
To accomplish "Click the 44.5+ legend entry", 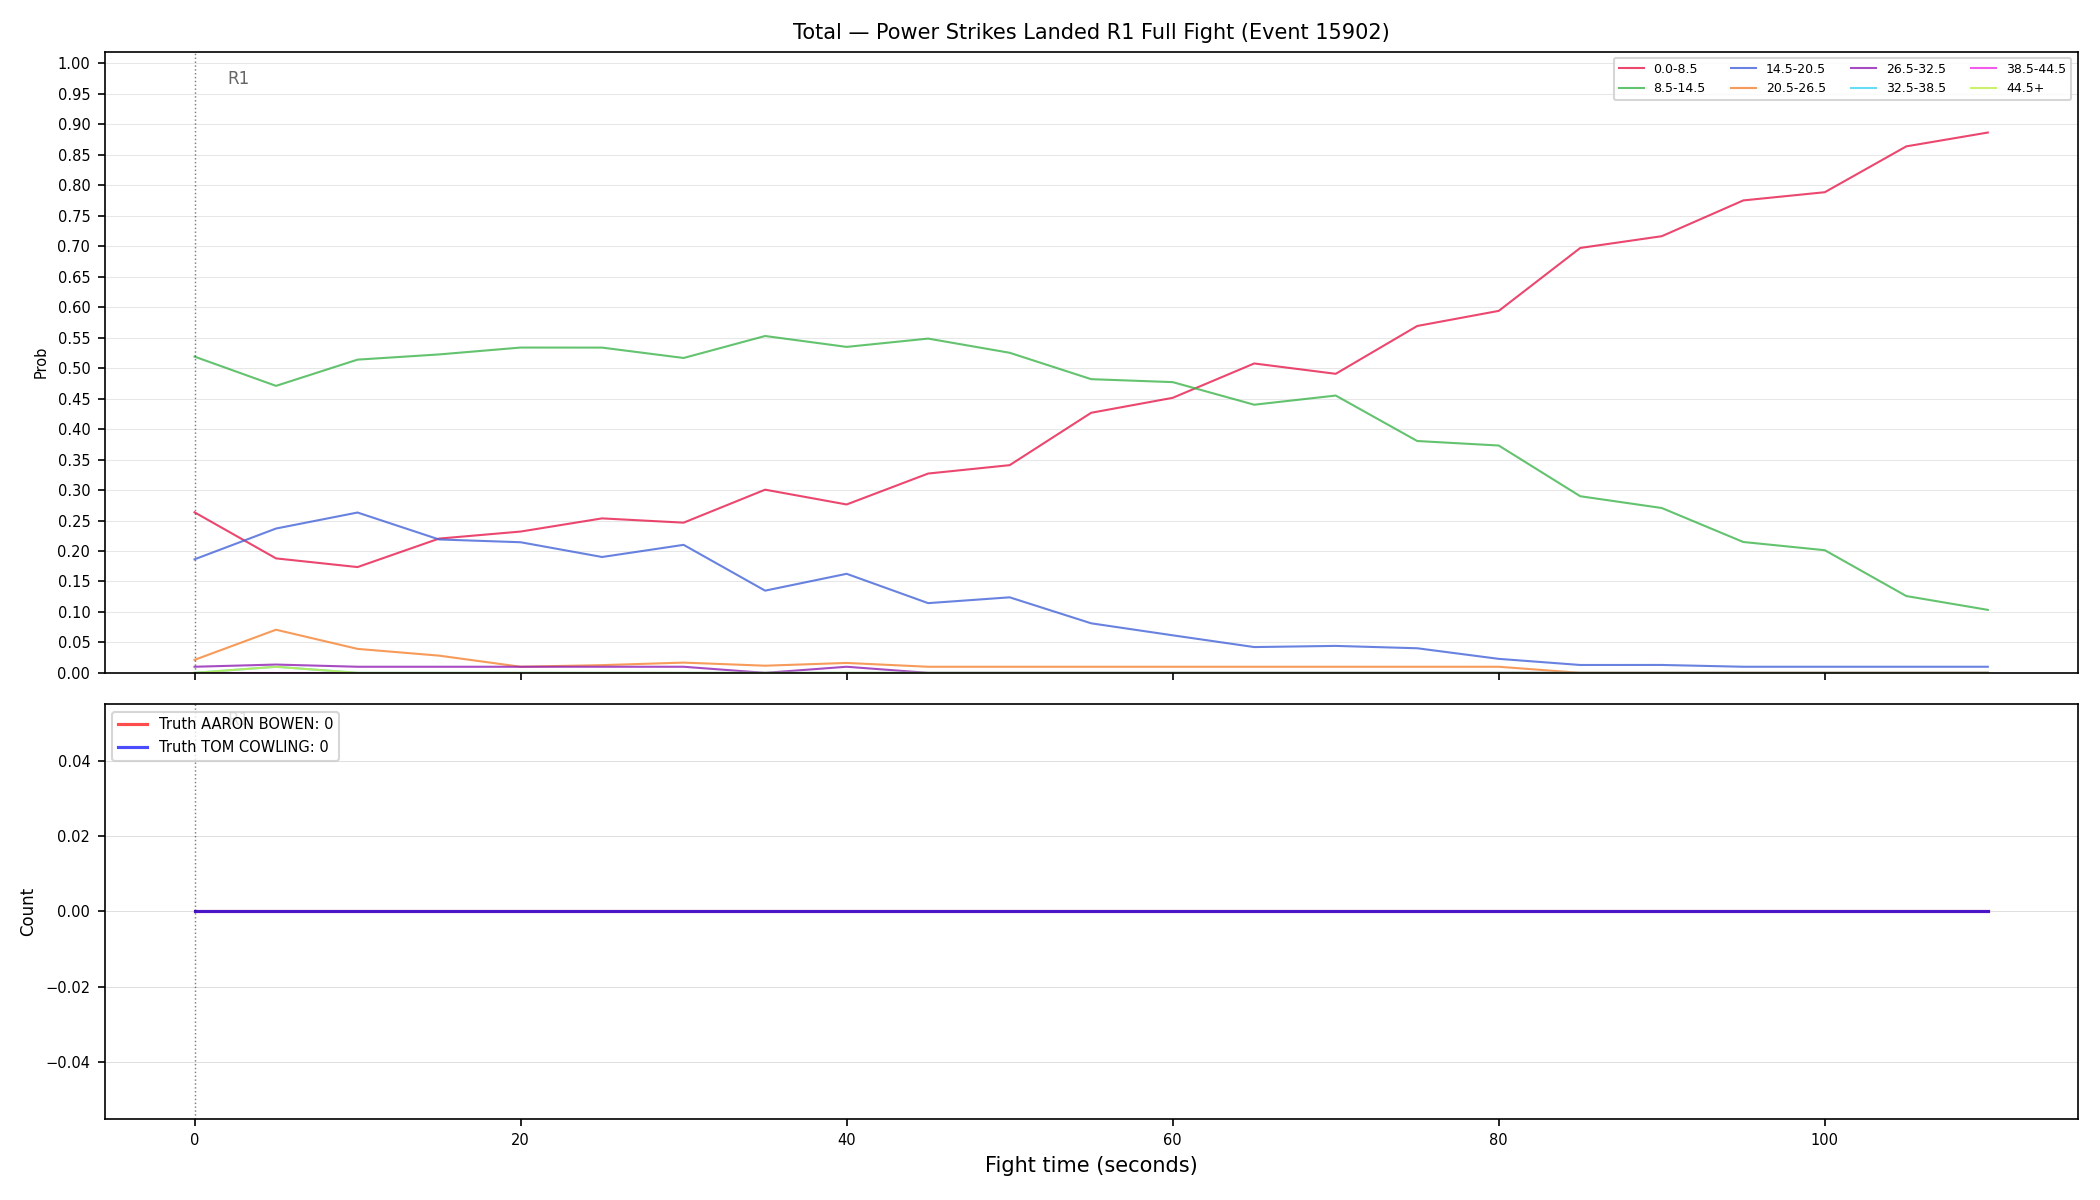I will (x=2008, y=88).
